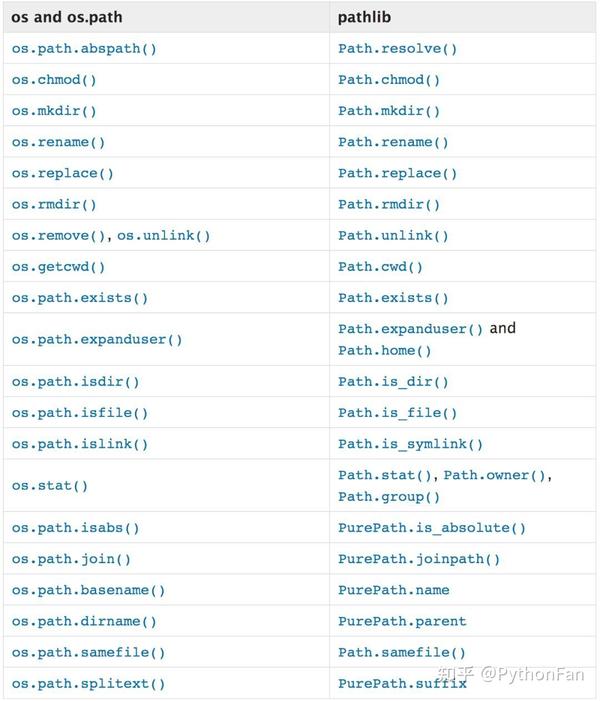Open the os.path.splitext() link
The image size is (600, 701).
[88, 684]
